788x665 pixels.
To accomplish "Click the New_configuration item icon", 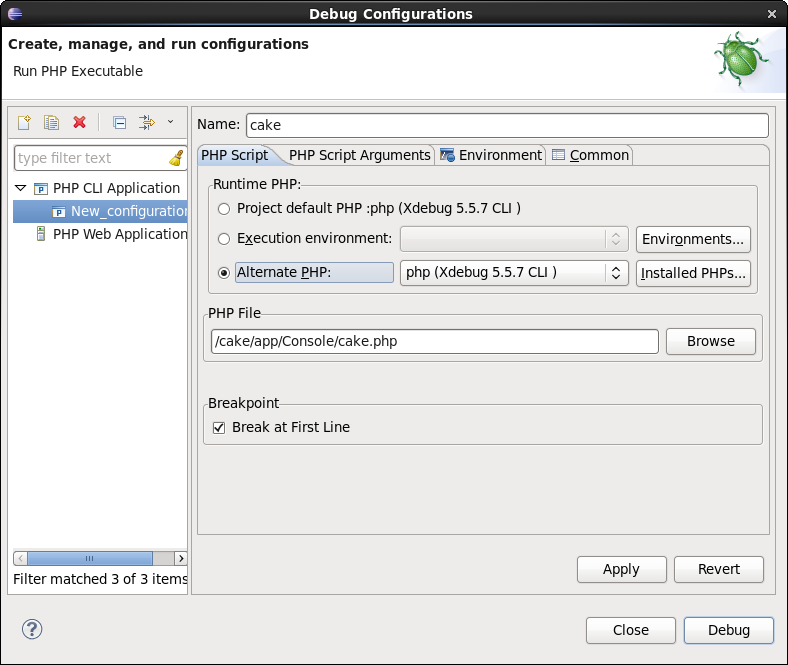I will coord(59,212).
